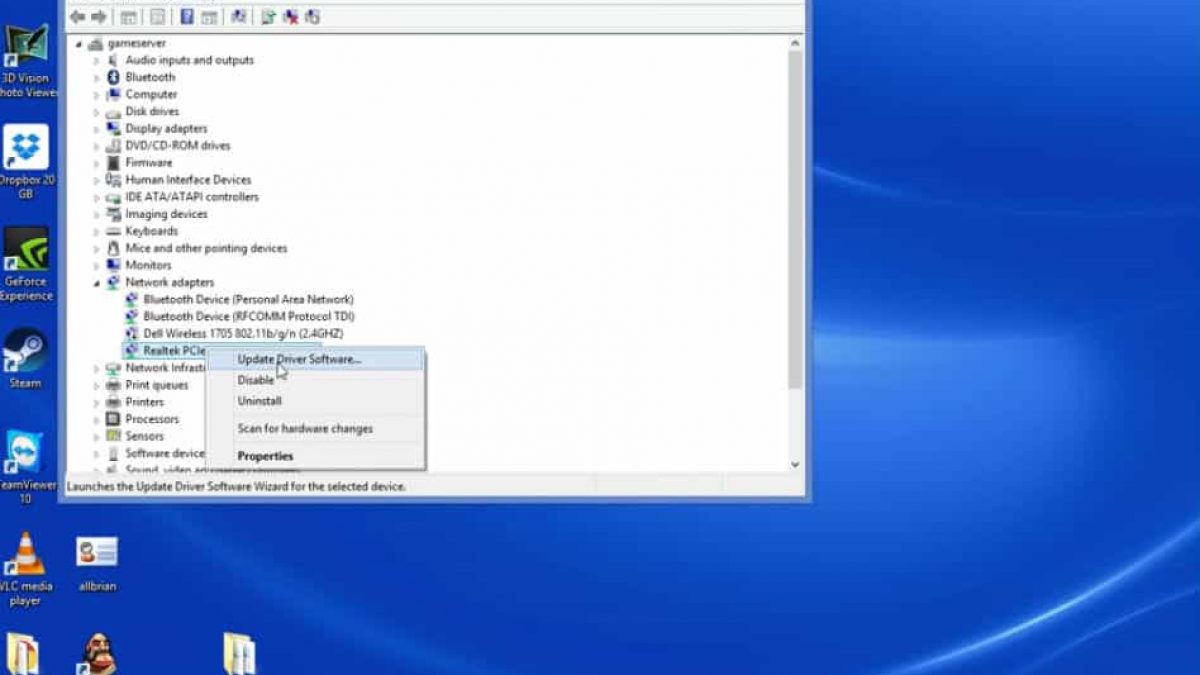Open the Steam desktop shortcut
The image size is (1200, 675).
click(25, 359)
